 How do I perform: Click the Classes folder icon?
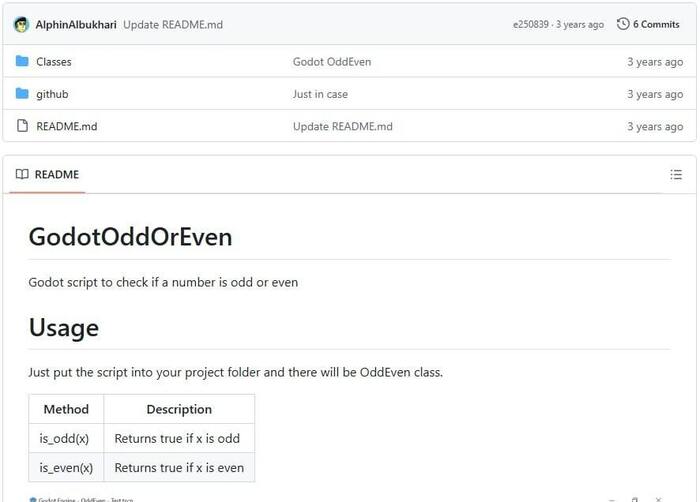coord(22,61)
